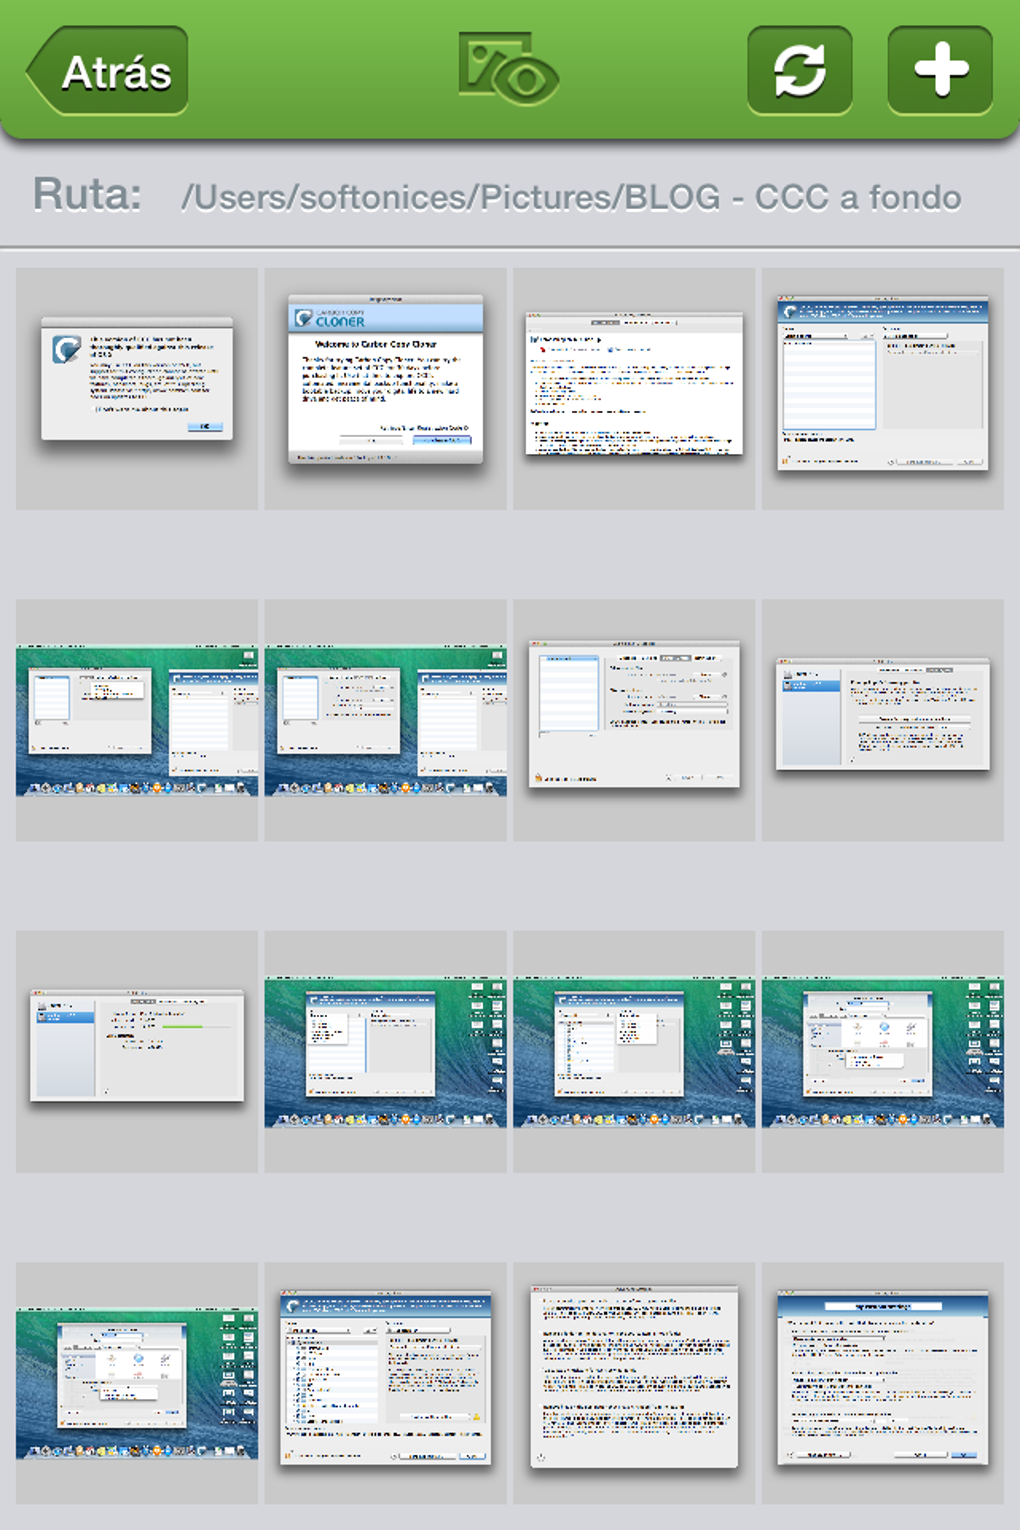This screenshot has height=1530, width=1020.
Task: Open the CCC checklist window thumbnail in bottom row
Action: [x=385, y=1380]
